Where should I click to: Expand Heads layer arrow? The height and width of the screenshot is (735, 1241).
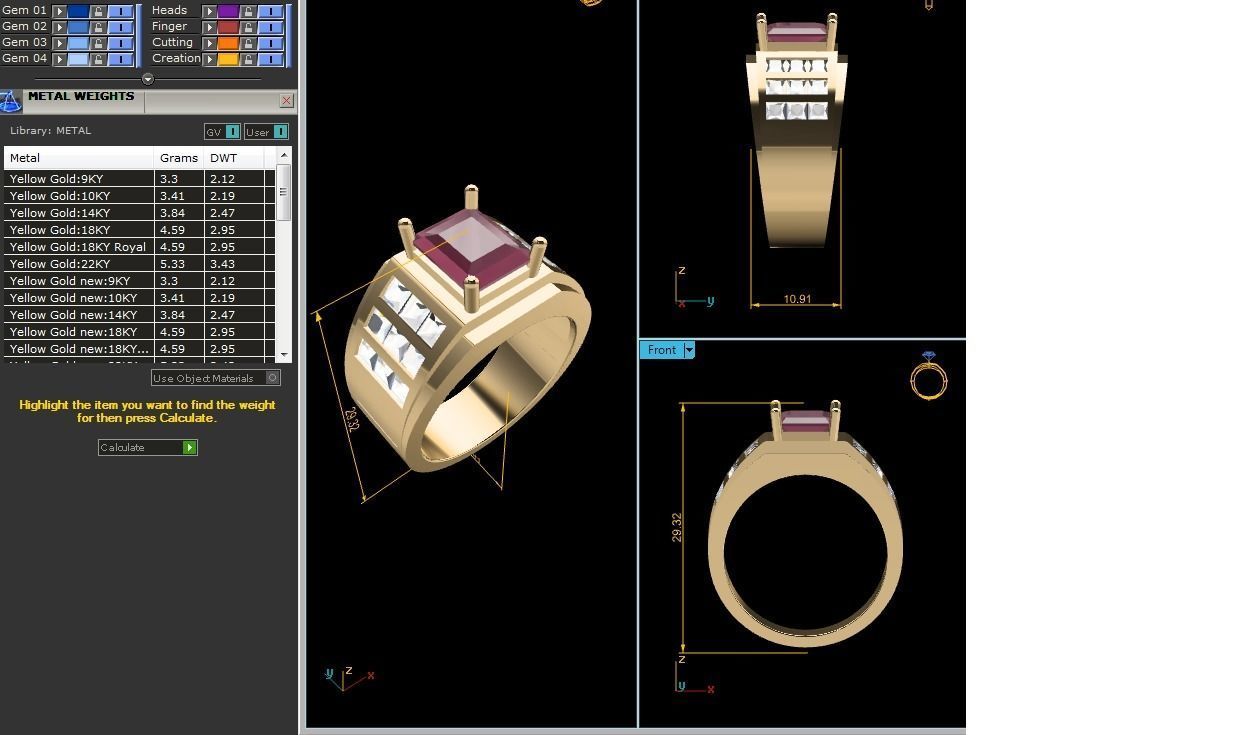tap(210, 11)
